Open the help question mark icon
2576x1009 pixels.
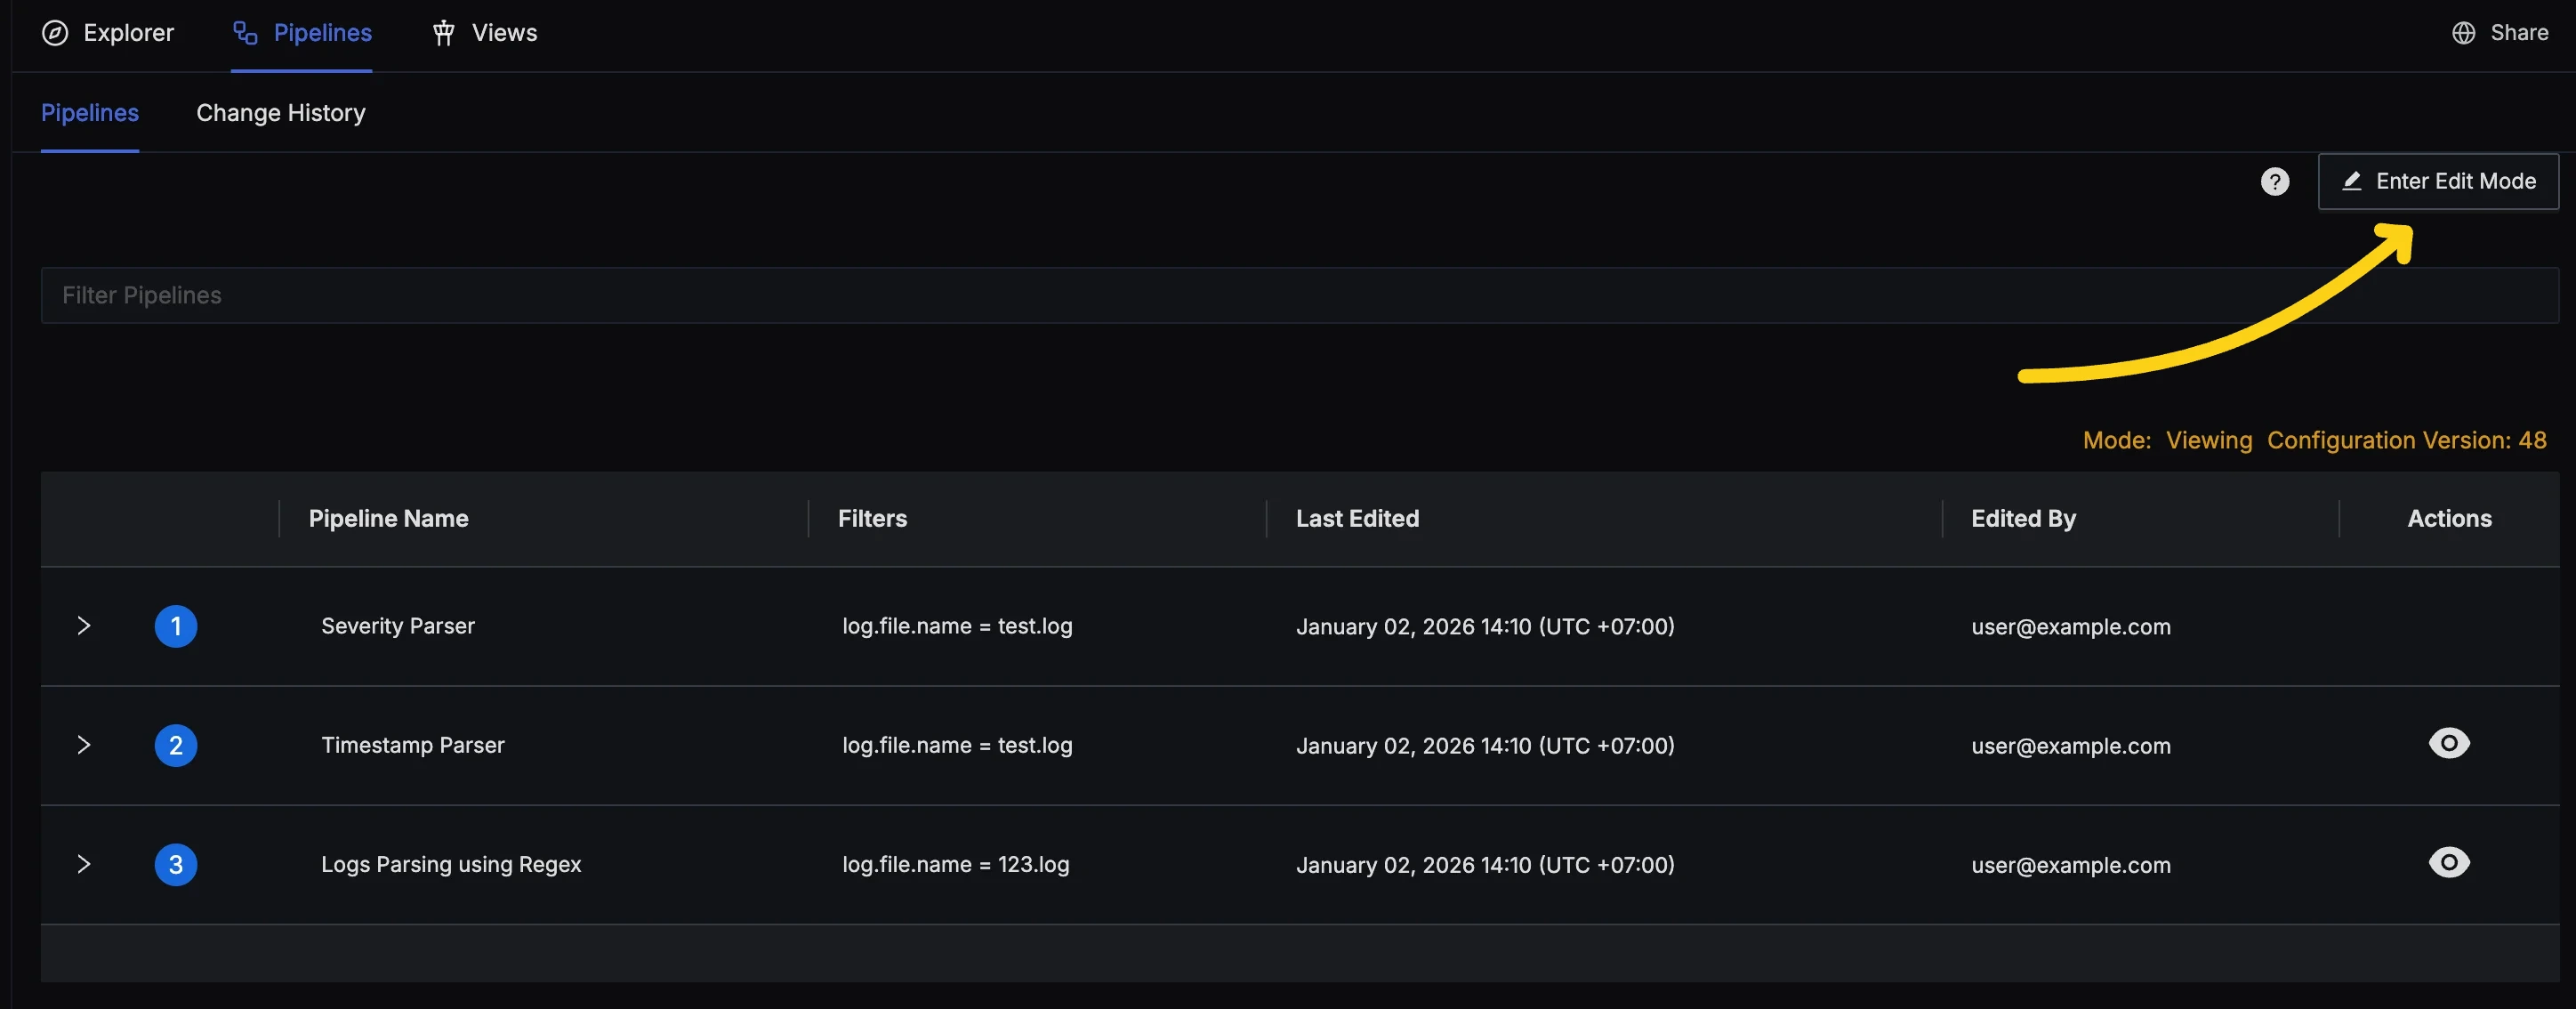tap(2274, 181)
